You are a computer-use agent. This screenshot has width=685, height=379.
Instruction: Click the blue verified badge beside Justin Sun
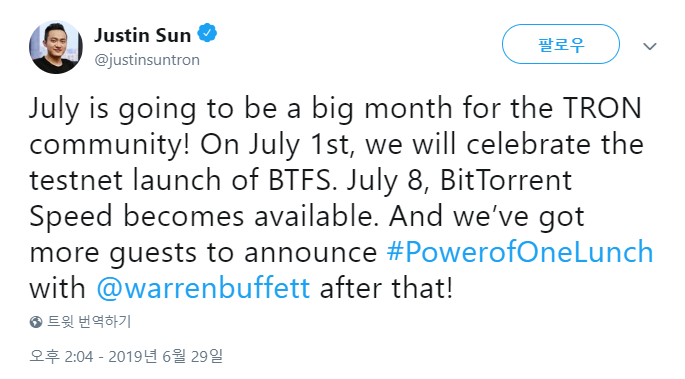tap(207, 33)
